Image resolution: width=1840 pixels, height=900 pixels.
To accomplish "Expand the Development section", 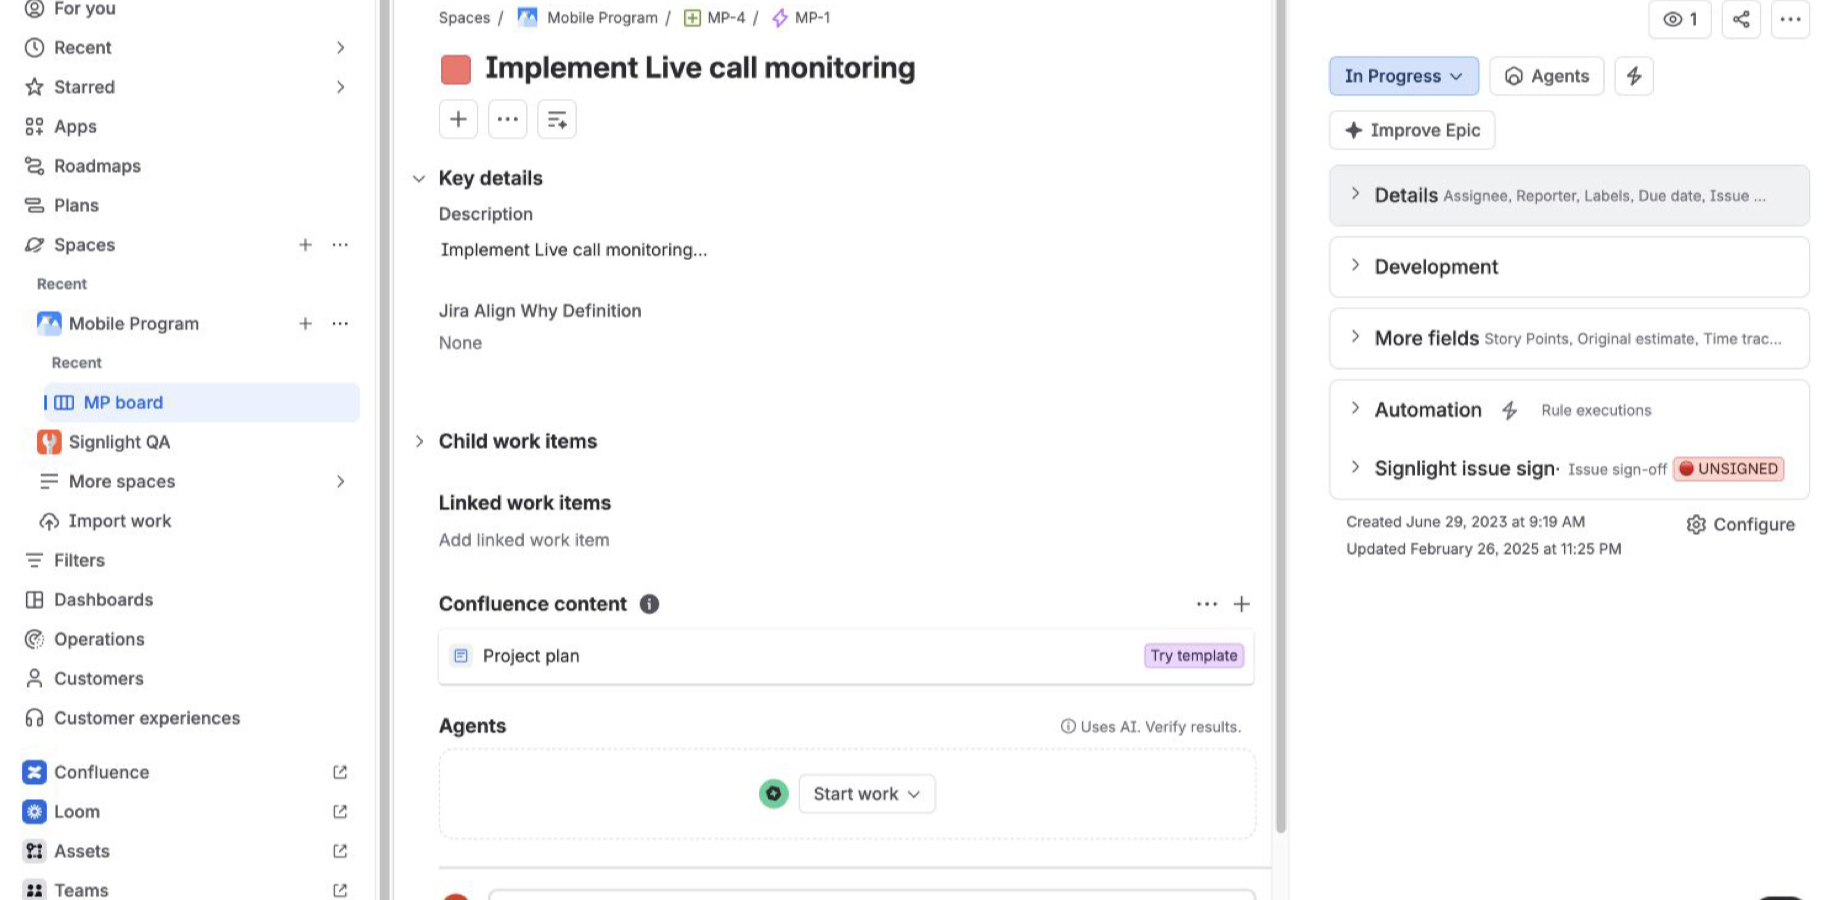I will coord(1569,267).
